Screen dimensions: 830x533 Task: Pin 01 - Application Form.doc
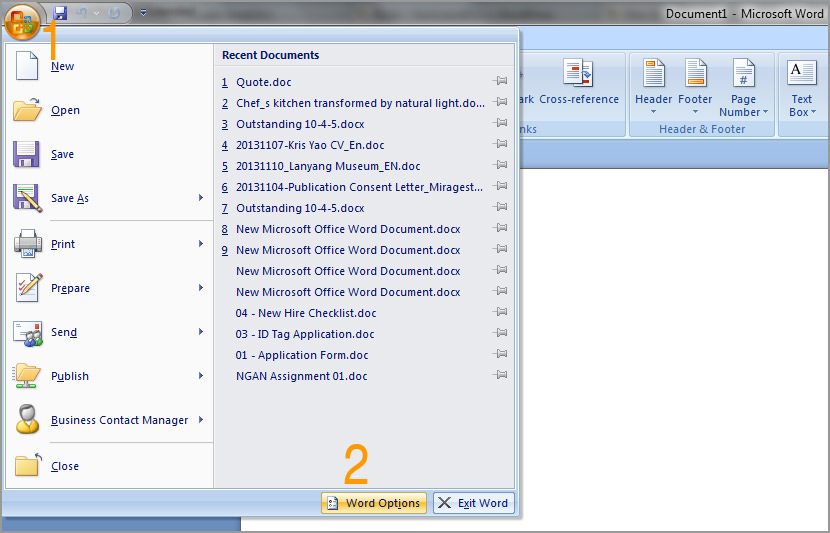(500, 354)
